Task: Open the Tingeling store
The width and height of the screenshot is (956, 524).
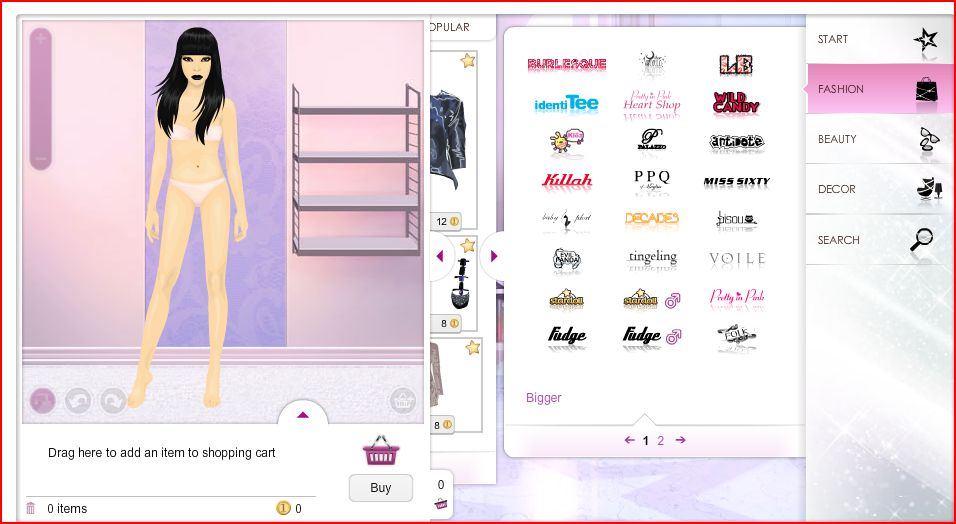Action: (x=652, y=259)
